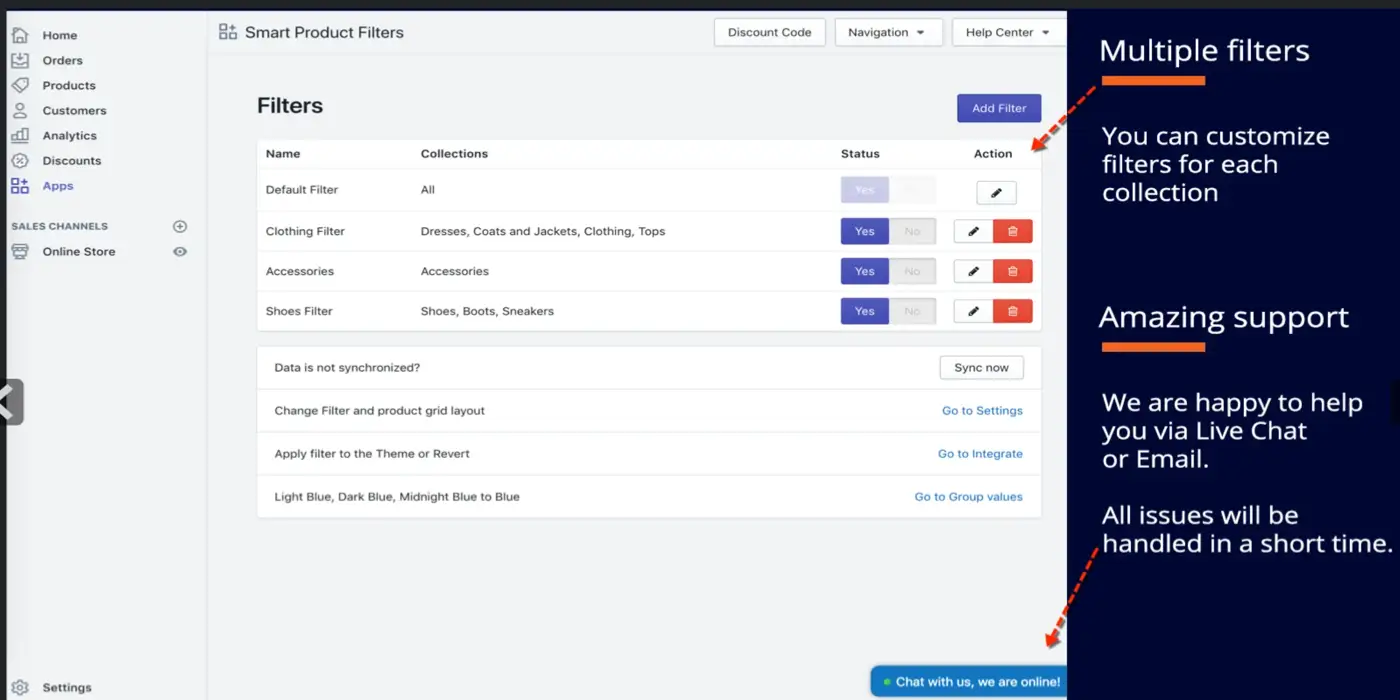
Task: Open Products in the sidebar
Action: tap(69, 86)
